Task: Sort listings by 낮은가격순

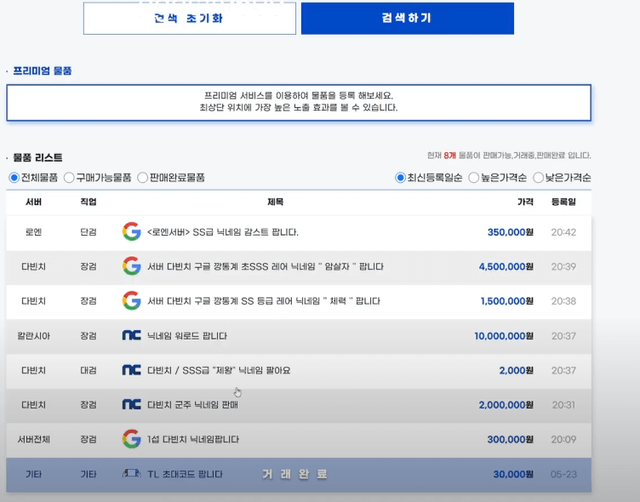Action: pos(538,177)
